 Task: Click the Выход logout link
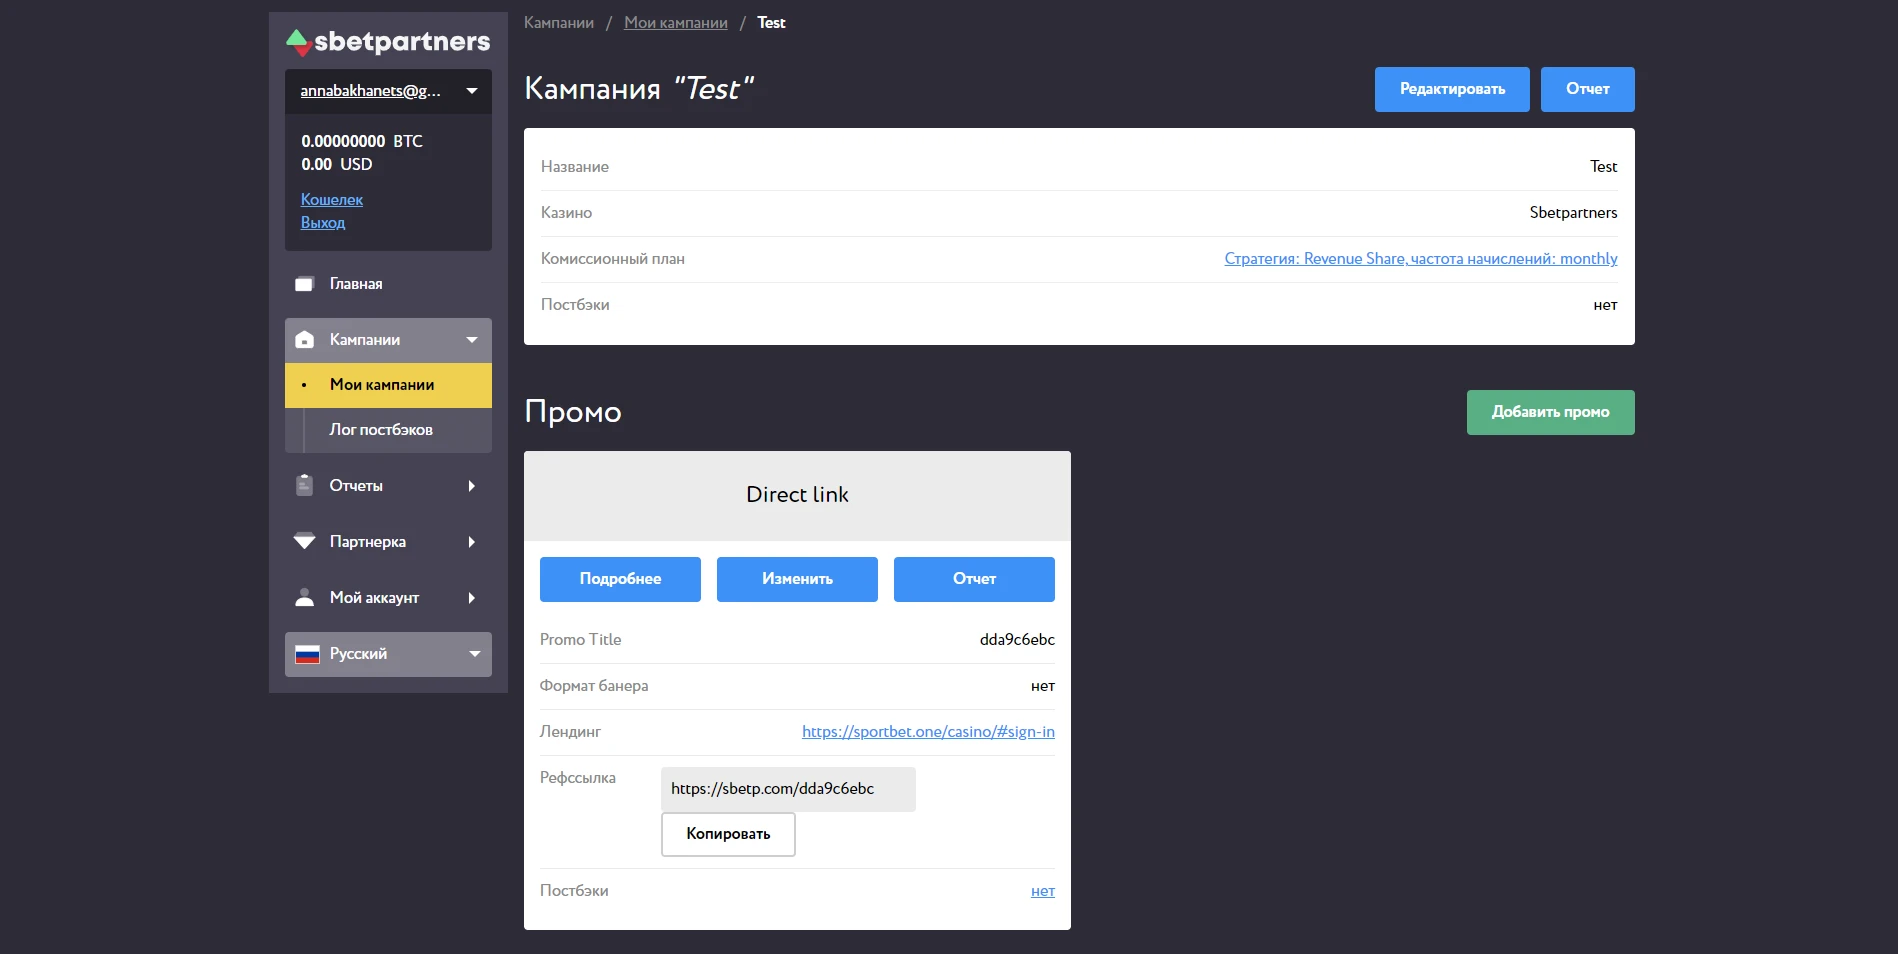click(x=323, y=223)
